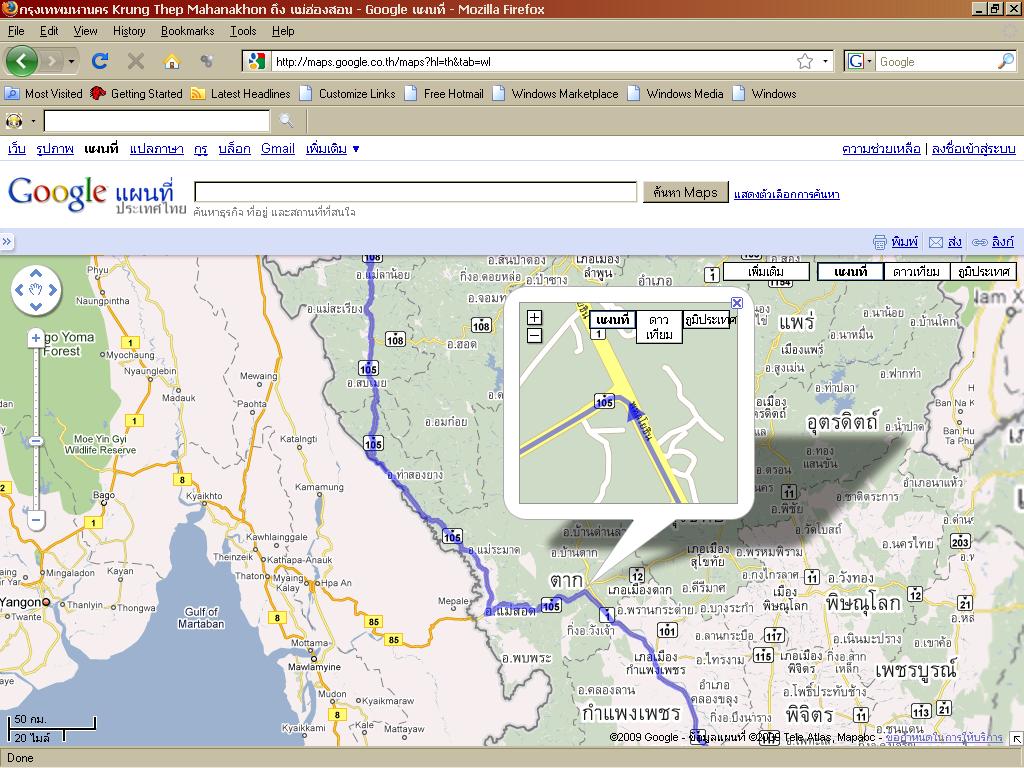The image size is (1024, 768).
Task: Open Getting Started bookmark
Action: point(136,93)
